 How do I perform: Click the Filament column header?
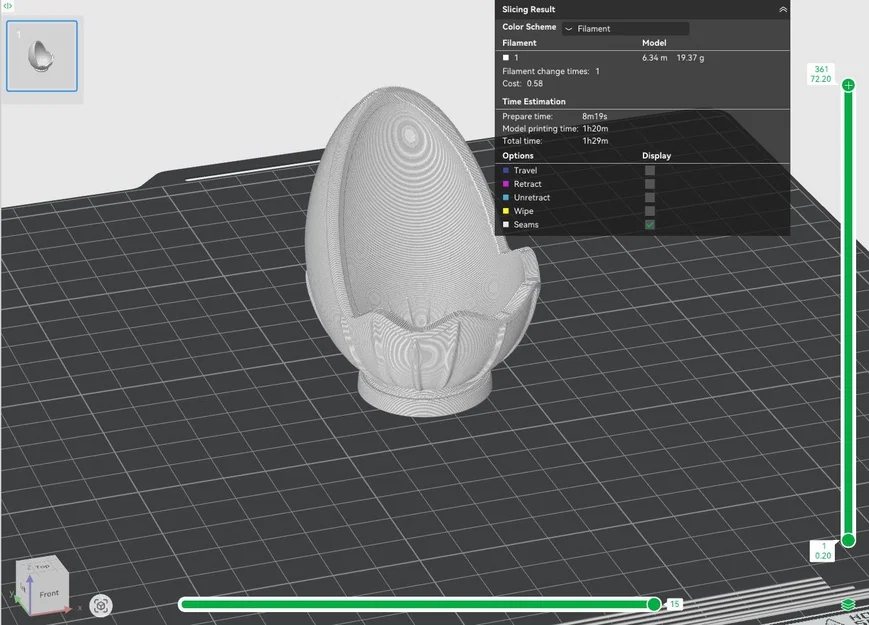click(519, 43)
